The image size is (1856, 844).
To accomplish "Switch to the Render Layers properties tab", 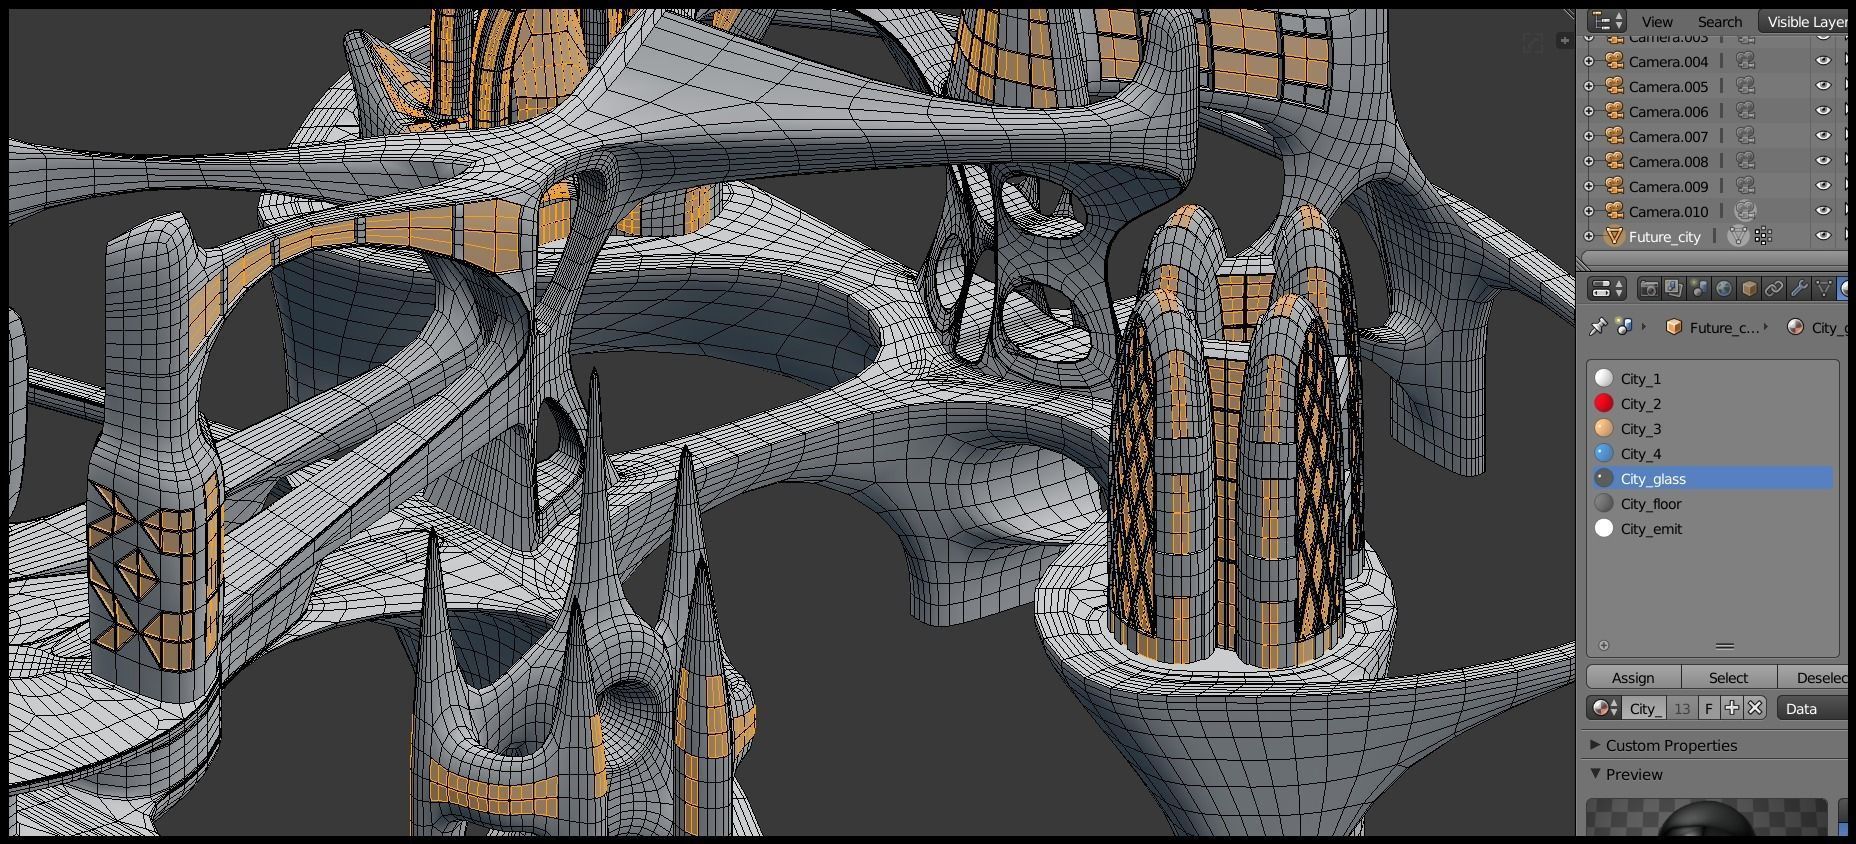I will coord(1674,289).
